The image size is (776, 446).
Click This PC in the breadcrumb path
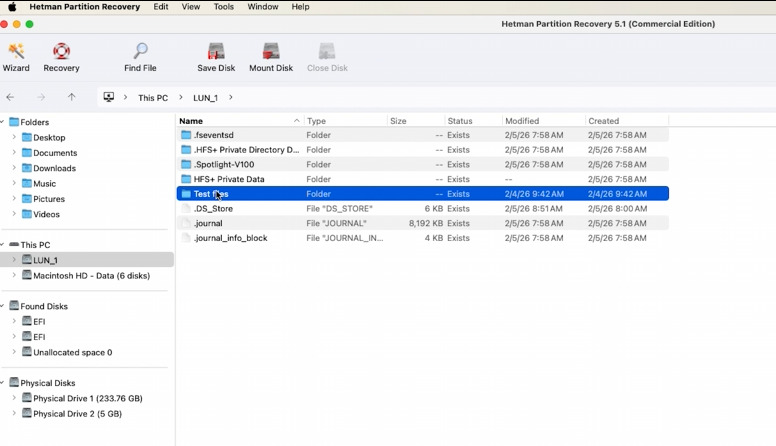coord(153,98)
